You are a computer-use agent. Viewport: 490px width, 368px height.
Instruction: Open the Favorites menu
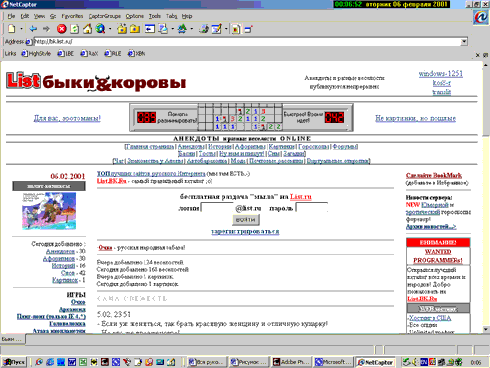72,16
